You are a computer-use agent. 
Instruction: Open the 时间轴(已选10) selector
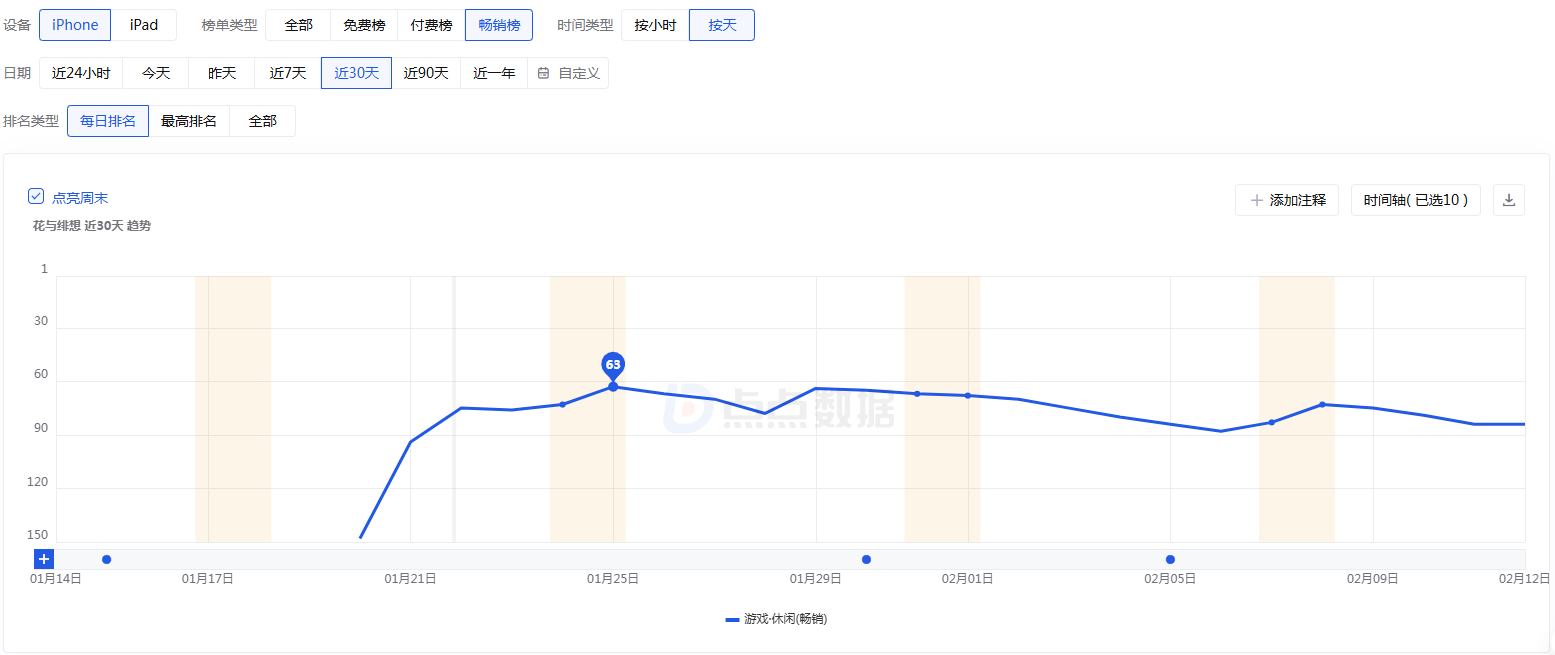(x=1415, y=200)
